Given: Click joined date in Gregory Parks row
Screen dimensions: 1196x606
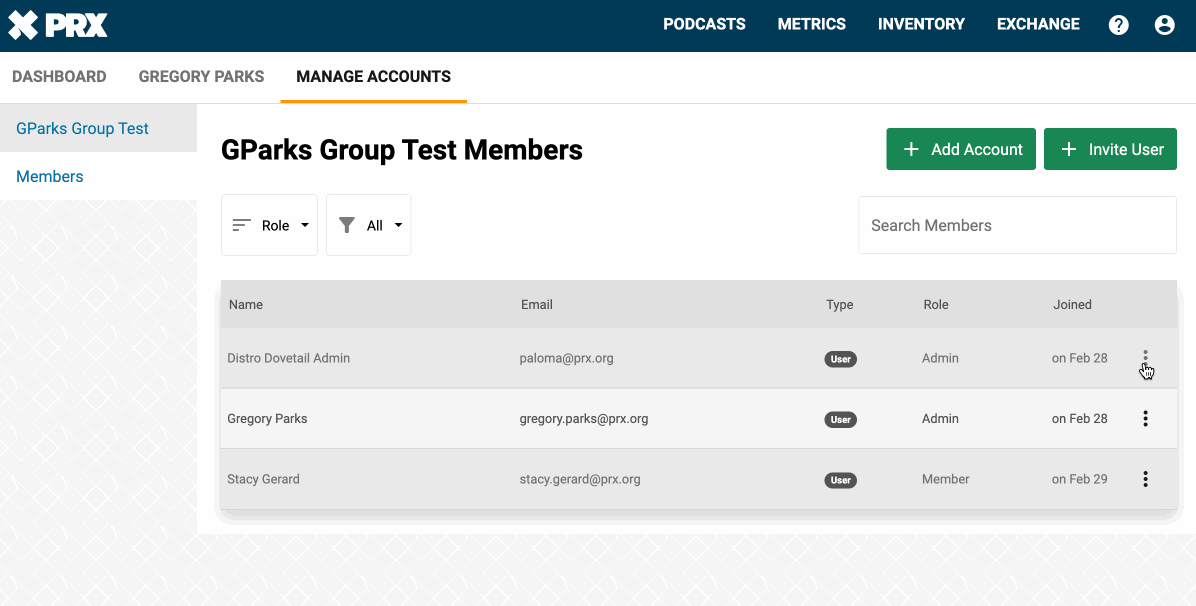Looking at the screenshot, I should pyautogui.click(x=1079, y=418).
